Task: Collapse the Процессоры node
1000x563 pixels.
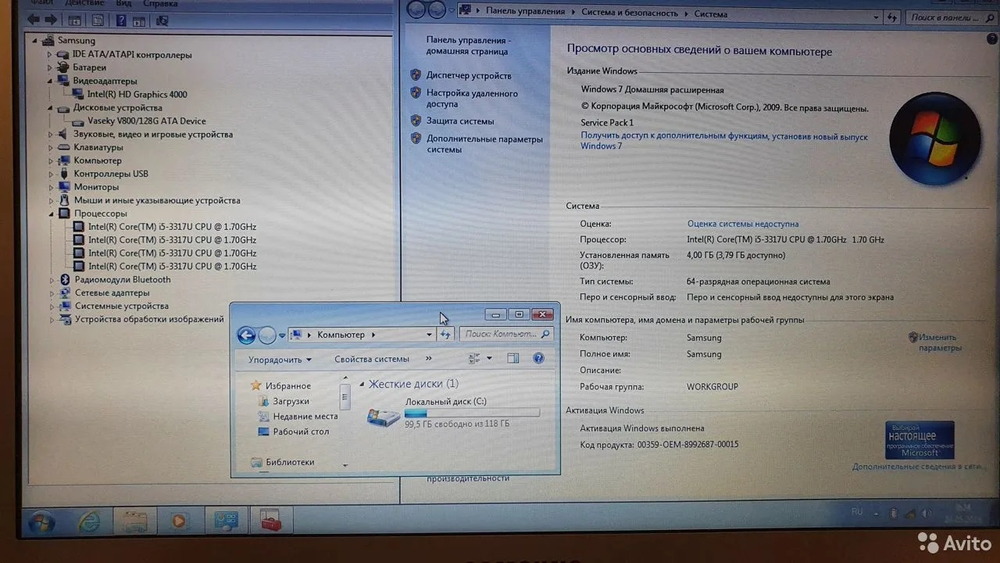Action: tap(50, 214)
